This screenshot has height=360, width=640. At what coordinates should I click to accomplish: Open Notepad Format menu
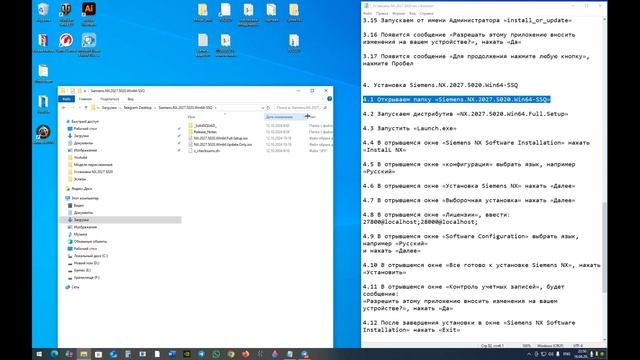(x=398, y=13)
